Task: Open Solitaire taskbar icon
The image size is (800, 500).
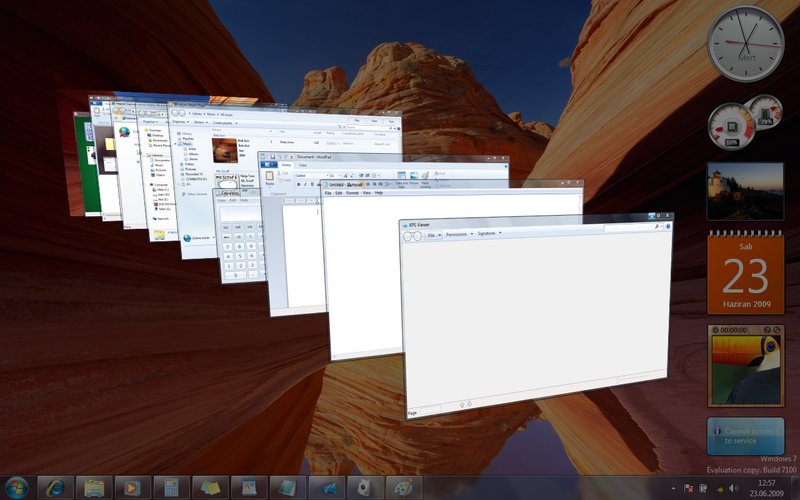Action: [365, 488]
